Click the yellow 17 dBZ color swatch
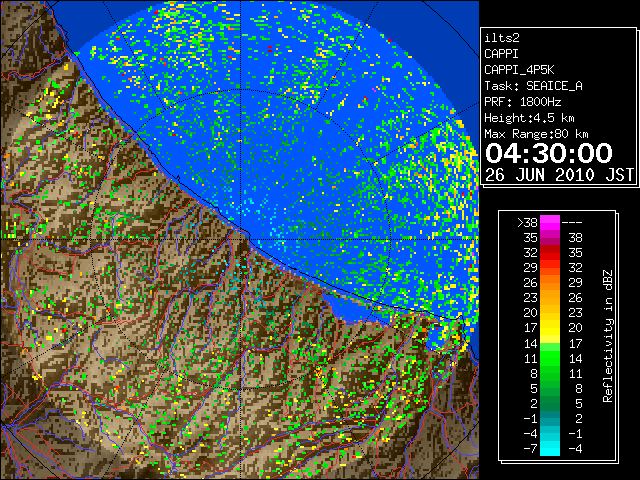 (550, 328)
